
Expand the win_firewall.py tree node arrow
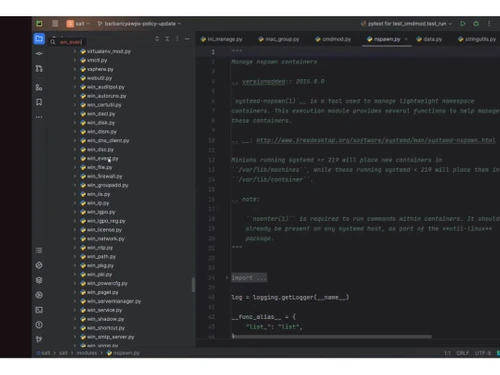pos(75,176)
